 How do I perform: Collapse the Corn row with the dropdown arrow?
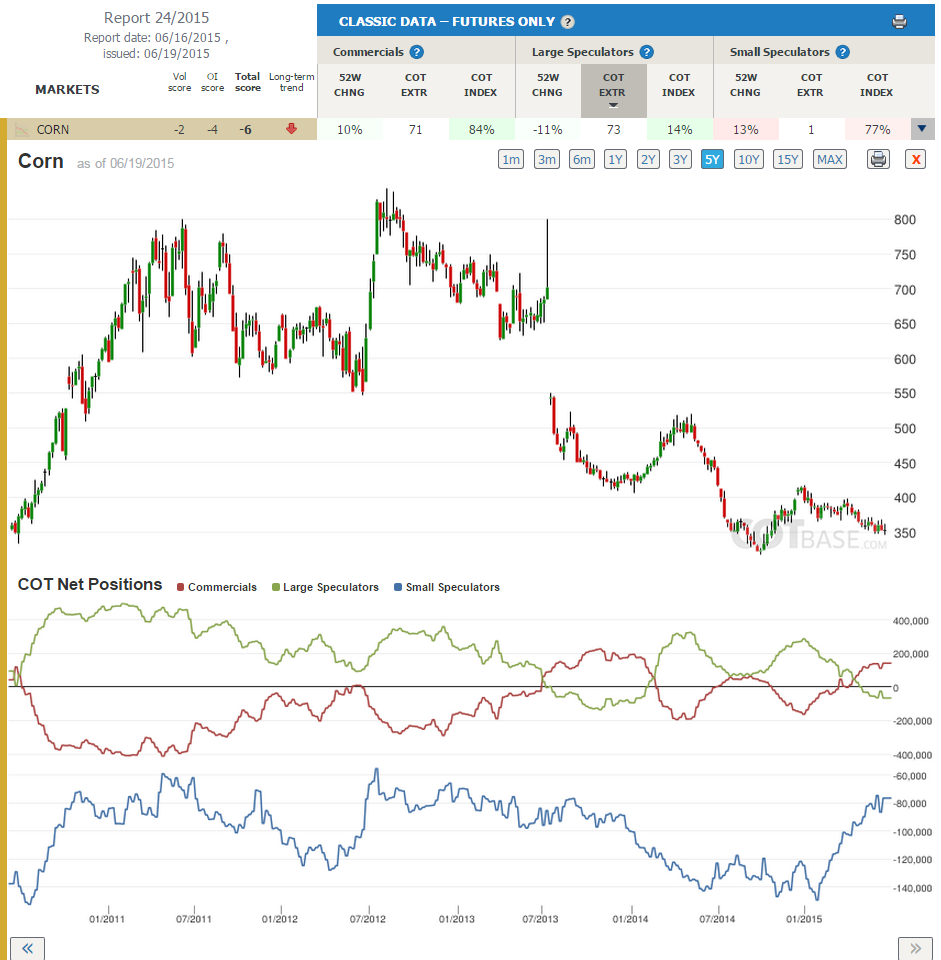922,129
